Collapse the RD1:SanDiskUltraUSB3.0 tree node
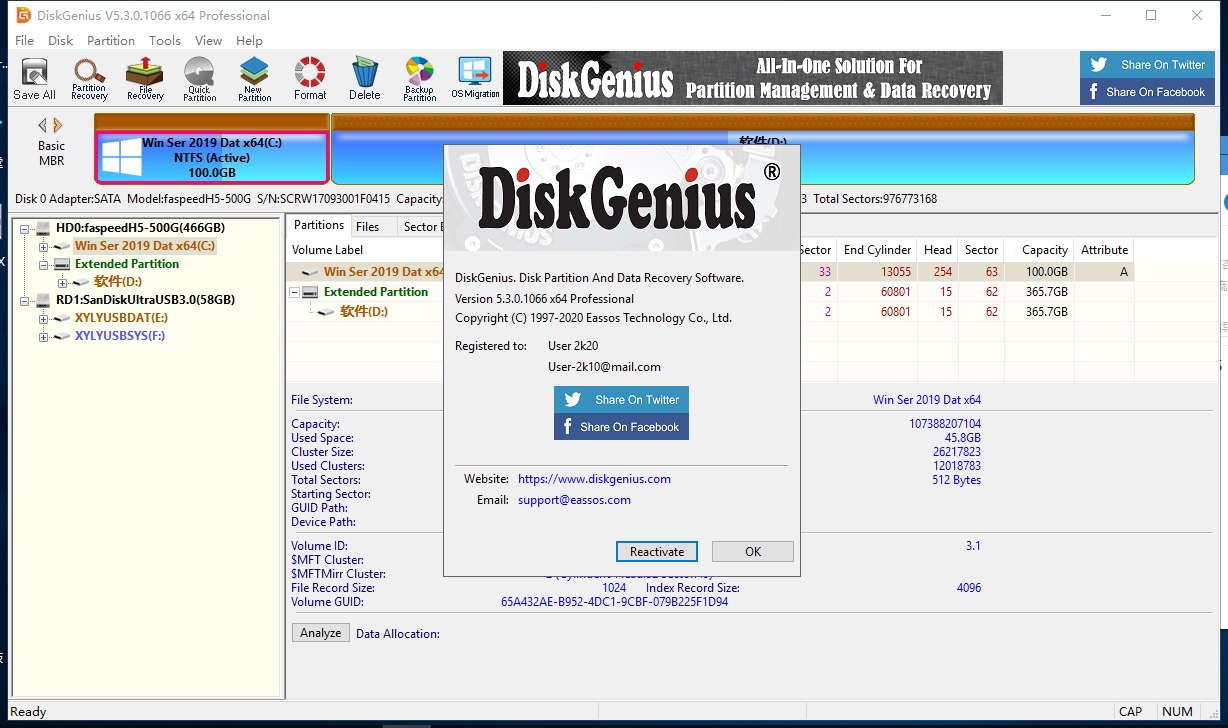 (x=25, y=300)
